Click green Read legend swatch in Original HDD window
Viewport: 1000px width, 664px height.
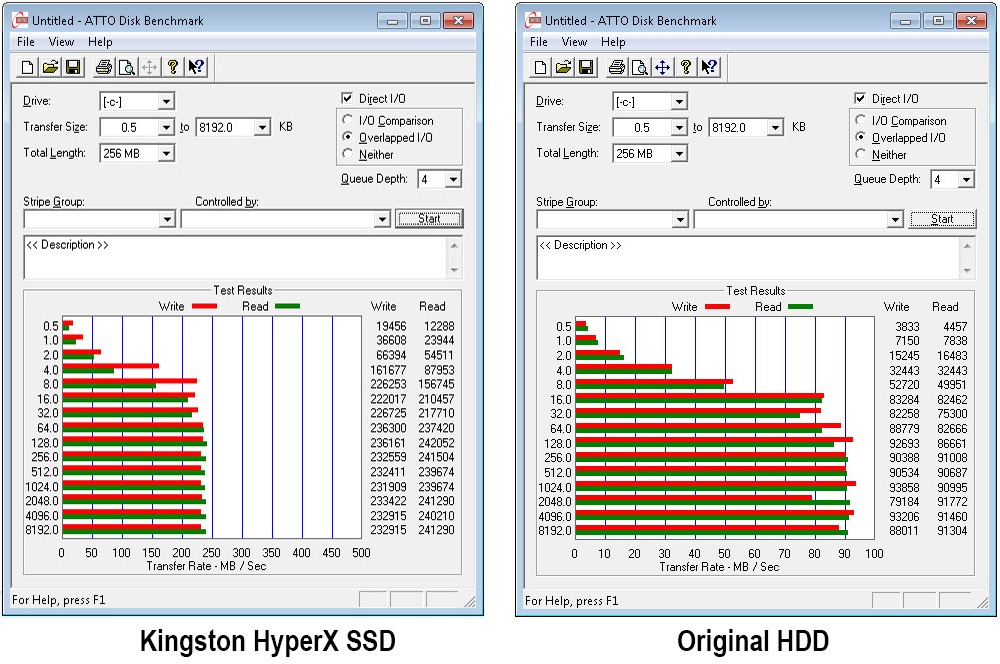pos(800,307)
